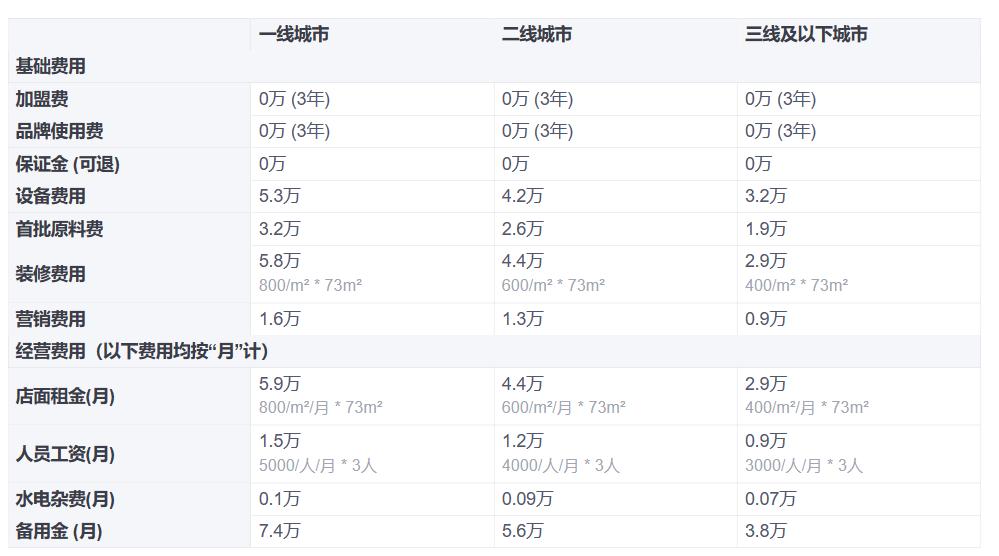Click the 基础费用 section heading
Screen dimensions: 999x556
coord(50,66)
